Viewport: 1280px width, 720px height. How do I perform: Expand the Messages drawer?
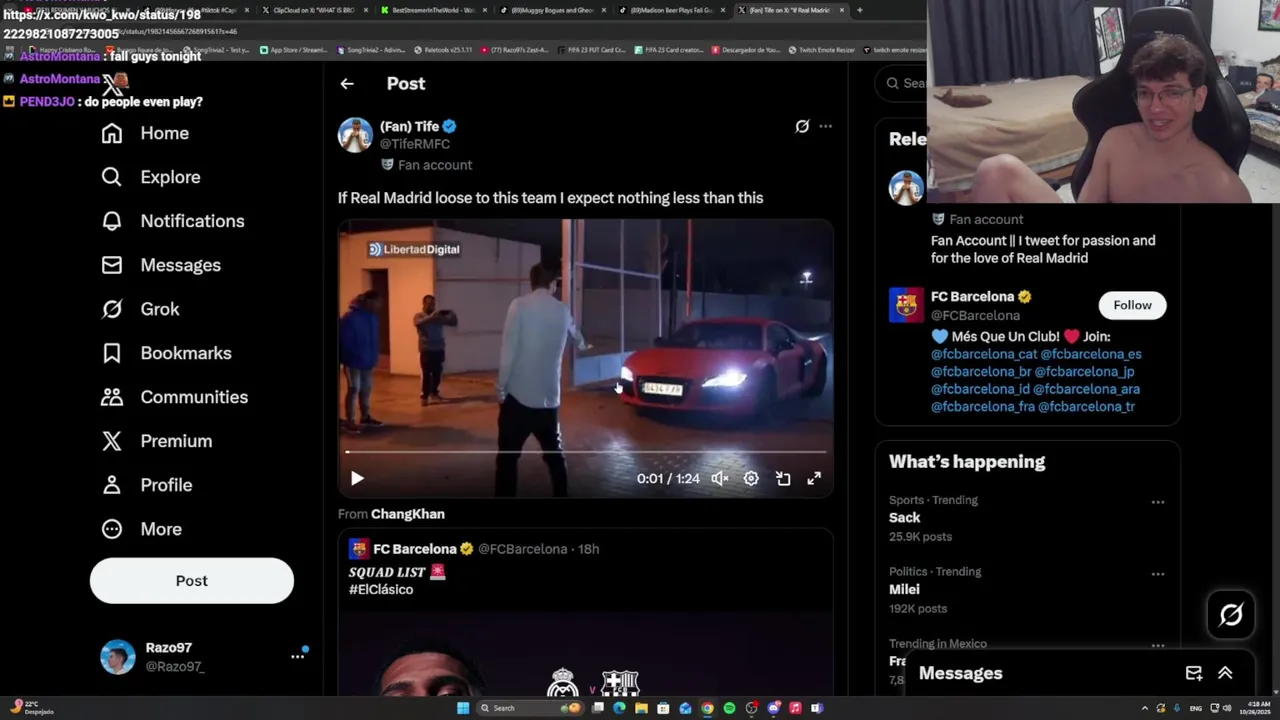tap(1225, 673)
